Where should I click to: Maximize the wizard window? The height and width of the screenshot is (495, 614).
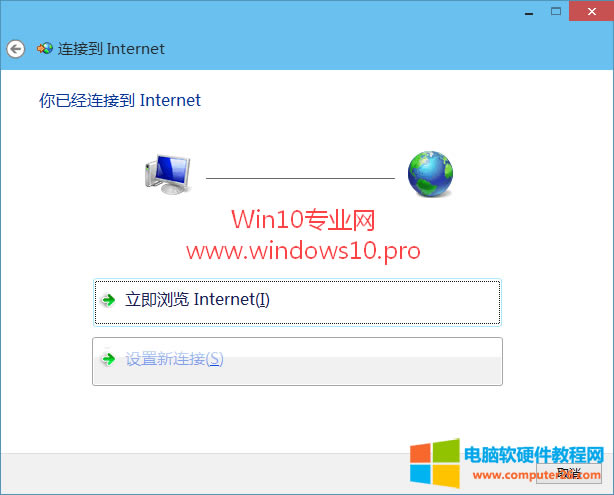click(556, 11)
